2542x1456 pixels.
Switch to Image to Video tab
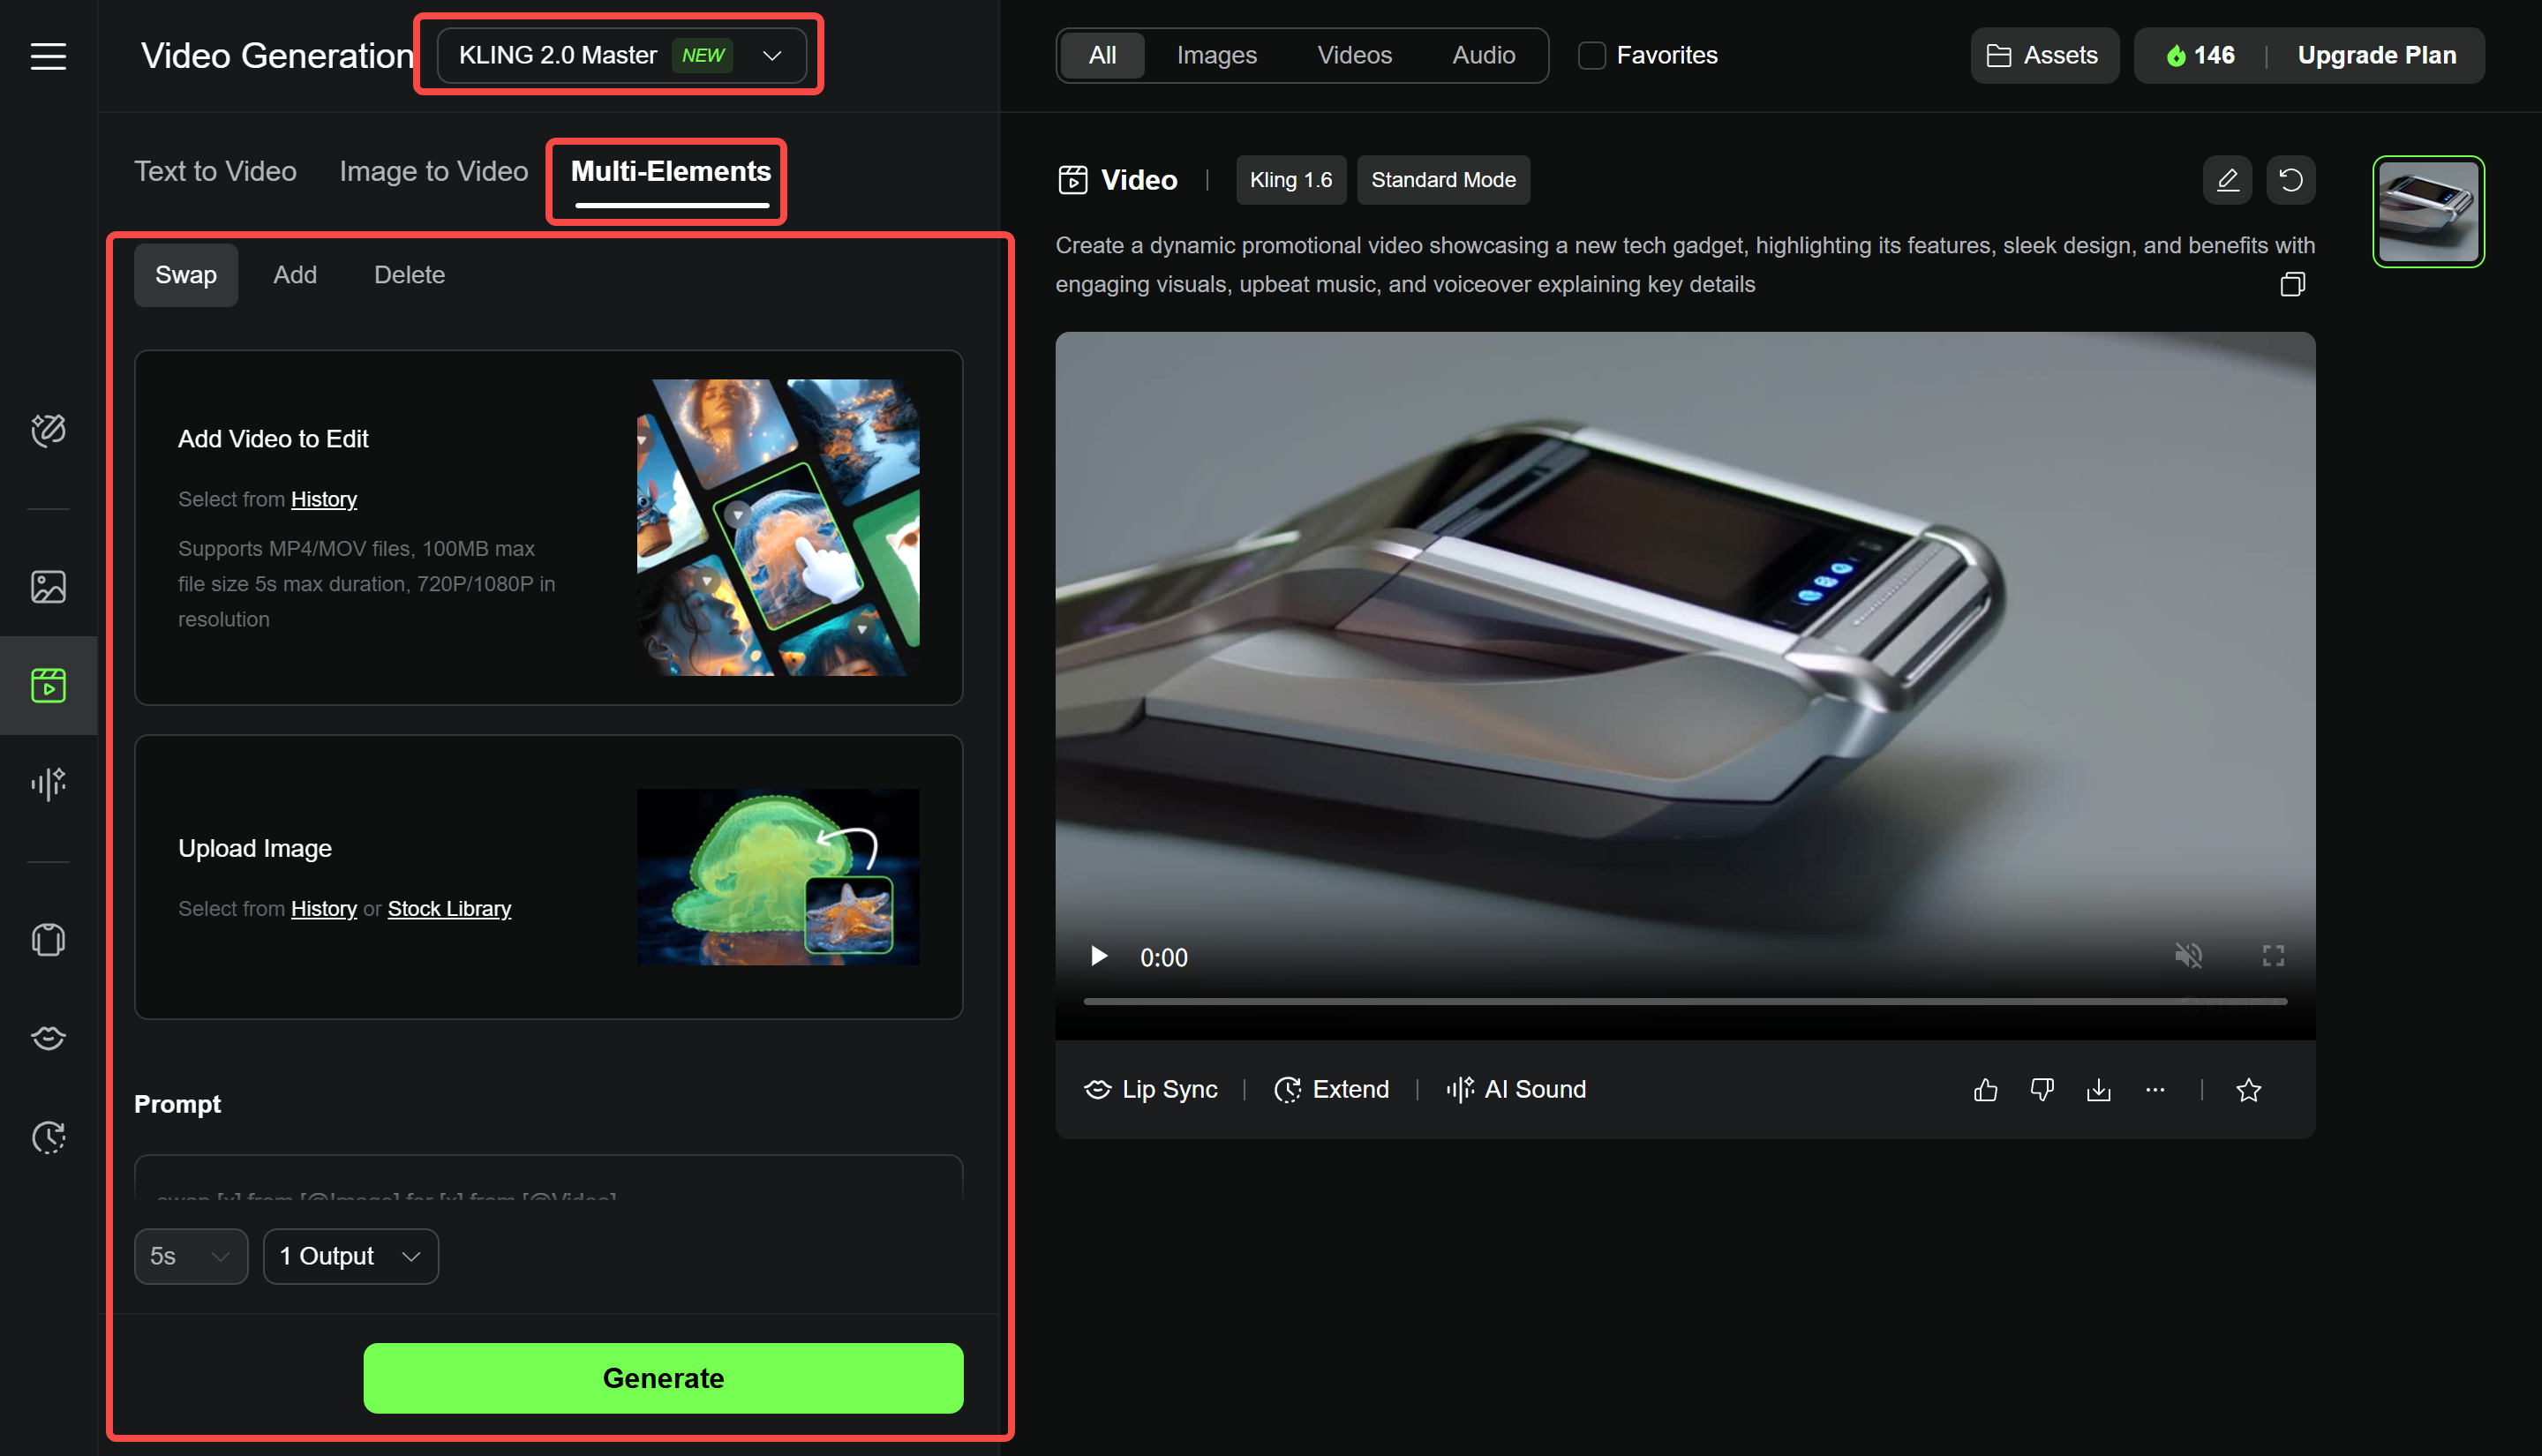point(433,172)
